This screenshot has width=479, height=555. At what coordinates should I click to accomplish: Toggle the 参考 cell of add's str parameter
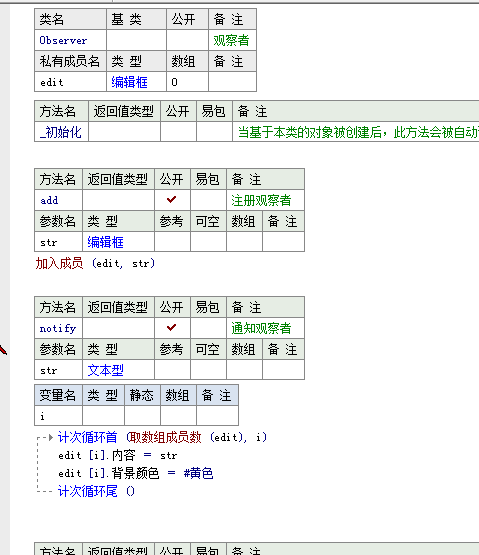pos(172,242)
